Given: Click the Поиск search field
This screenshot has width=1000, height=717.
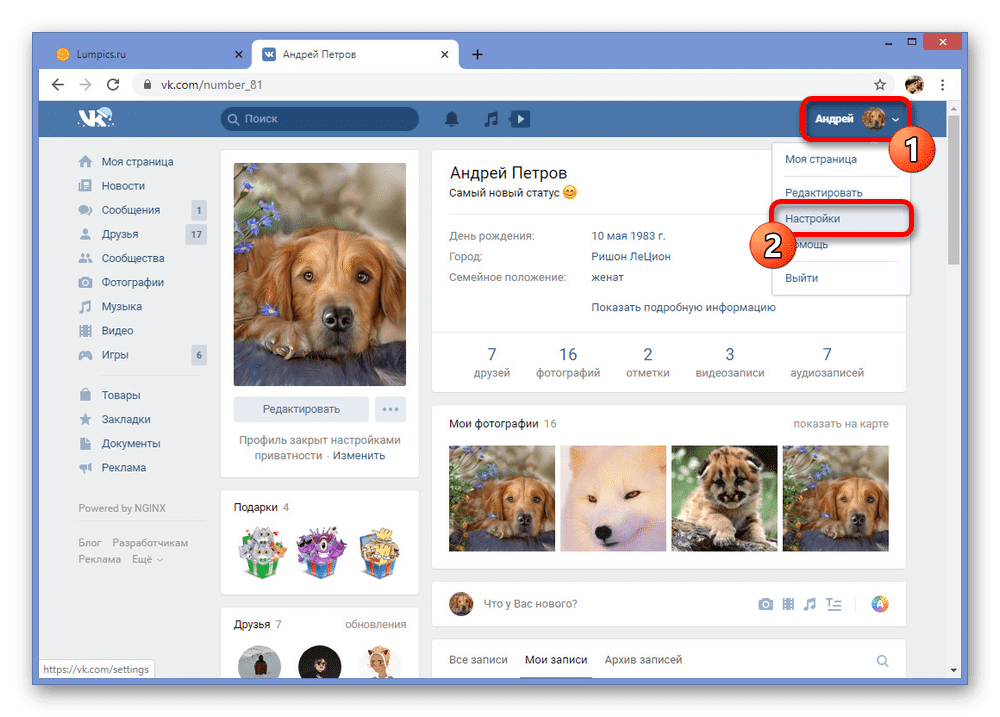Looking at the screenshot, I should [320, 119].
